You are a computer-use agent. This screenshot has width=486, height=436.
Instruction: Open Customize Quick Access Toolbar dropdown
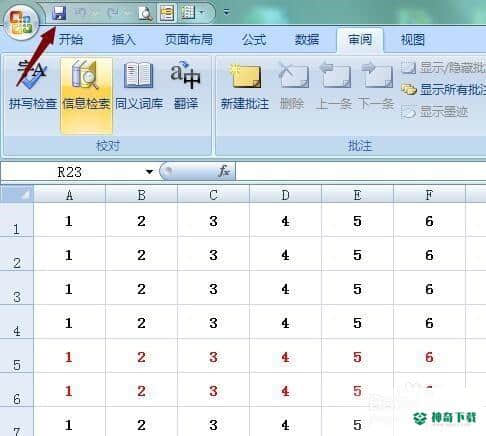[x=227, y=13]
